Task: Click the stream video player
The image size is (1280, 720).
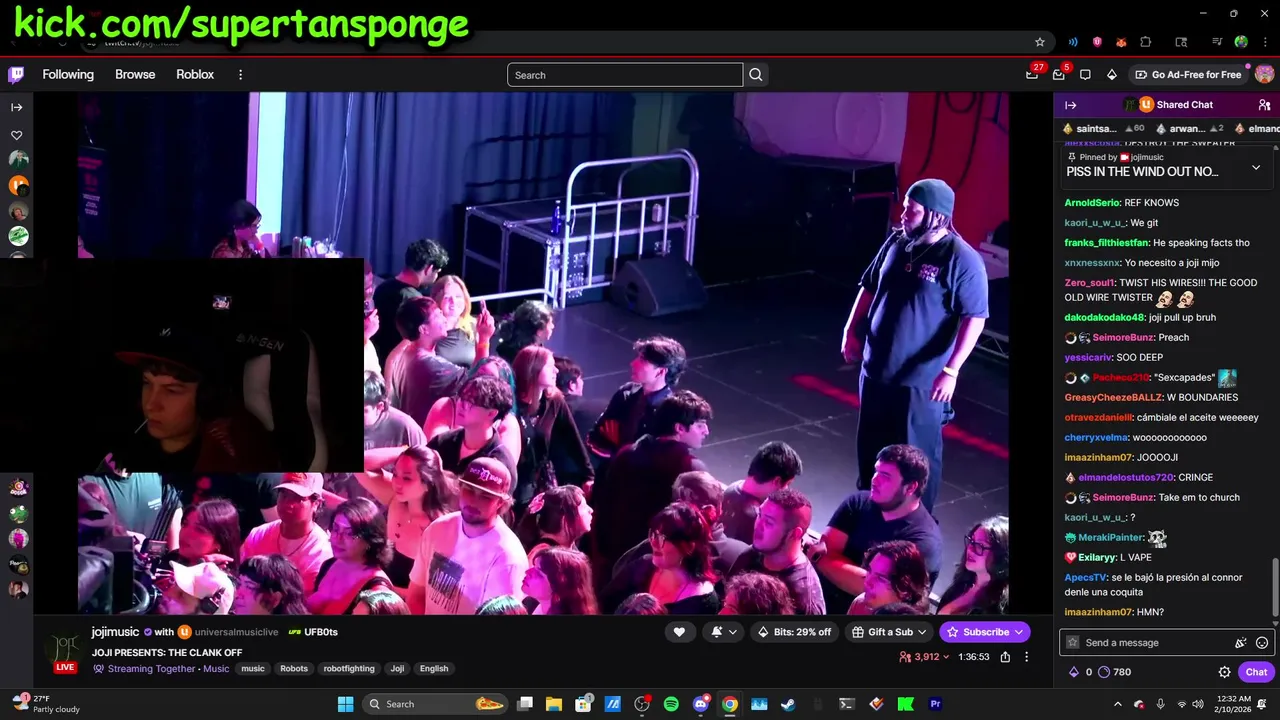Action: click(543, 353)
